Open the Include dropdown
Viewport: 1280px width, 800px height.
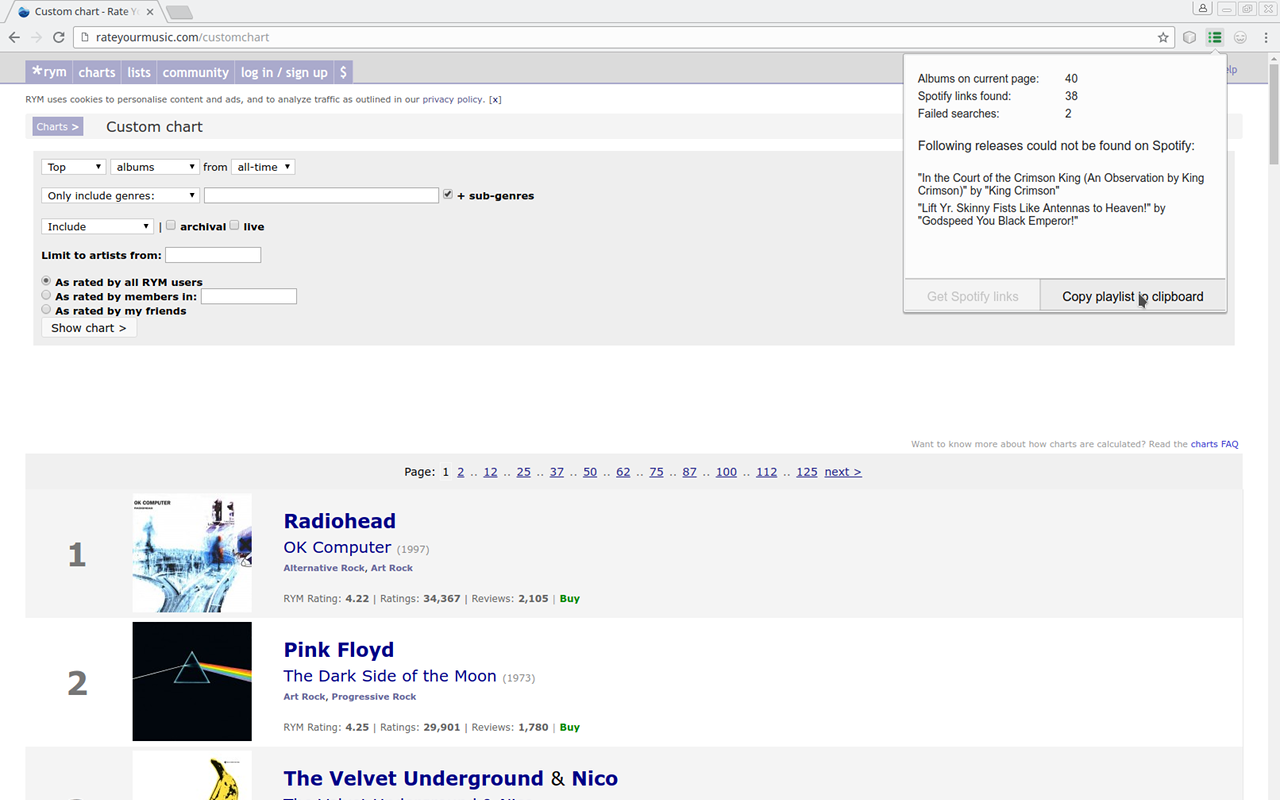coord(98,227)
